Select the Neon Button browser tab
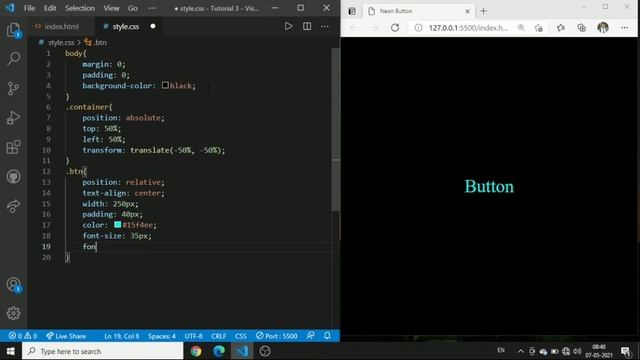Image resolution: width=640 pixels, height=360 pixels. [418, 11]
